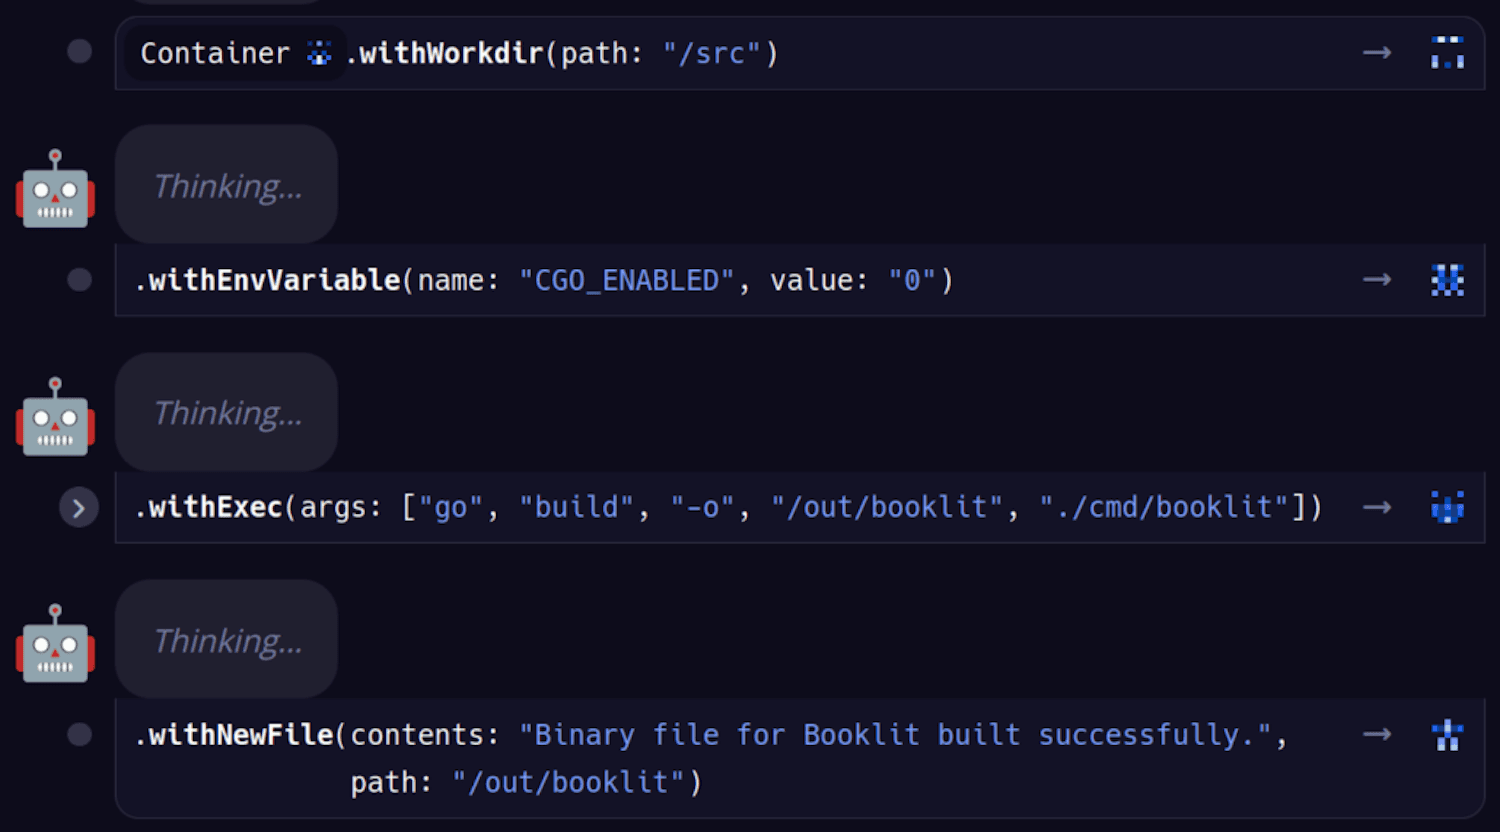
Task: Open the Thinking bubble above withExec
Action: tap(227, 413)
